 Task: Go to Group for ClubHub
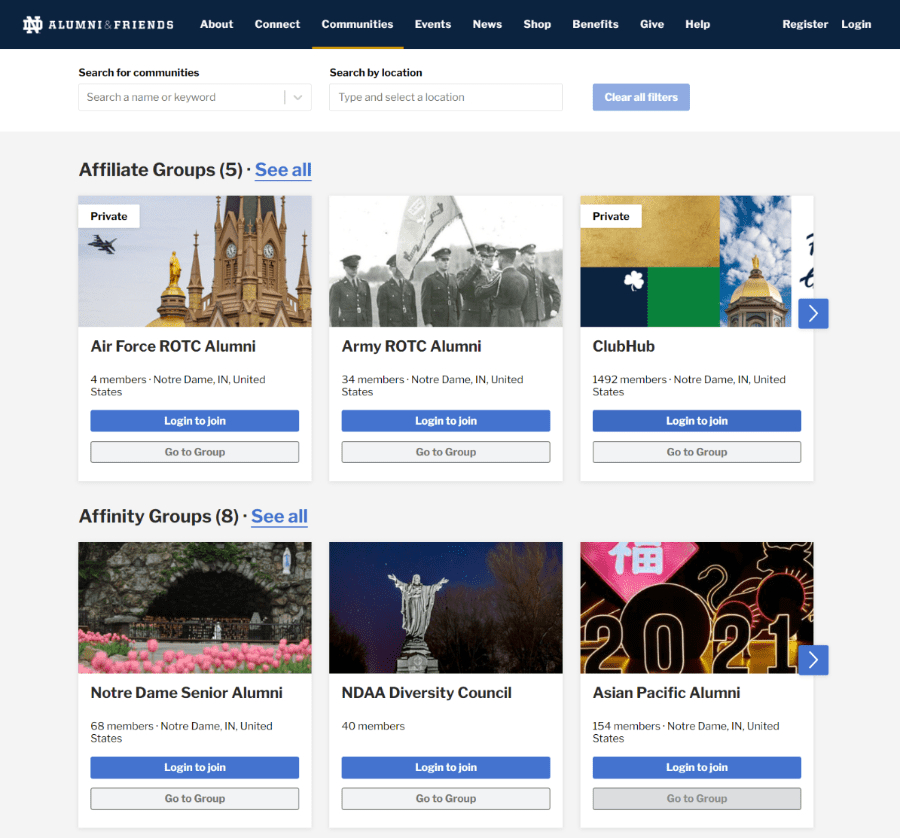[x=697, y=452]
